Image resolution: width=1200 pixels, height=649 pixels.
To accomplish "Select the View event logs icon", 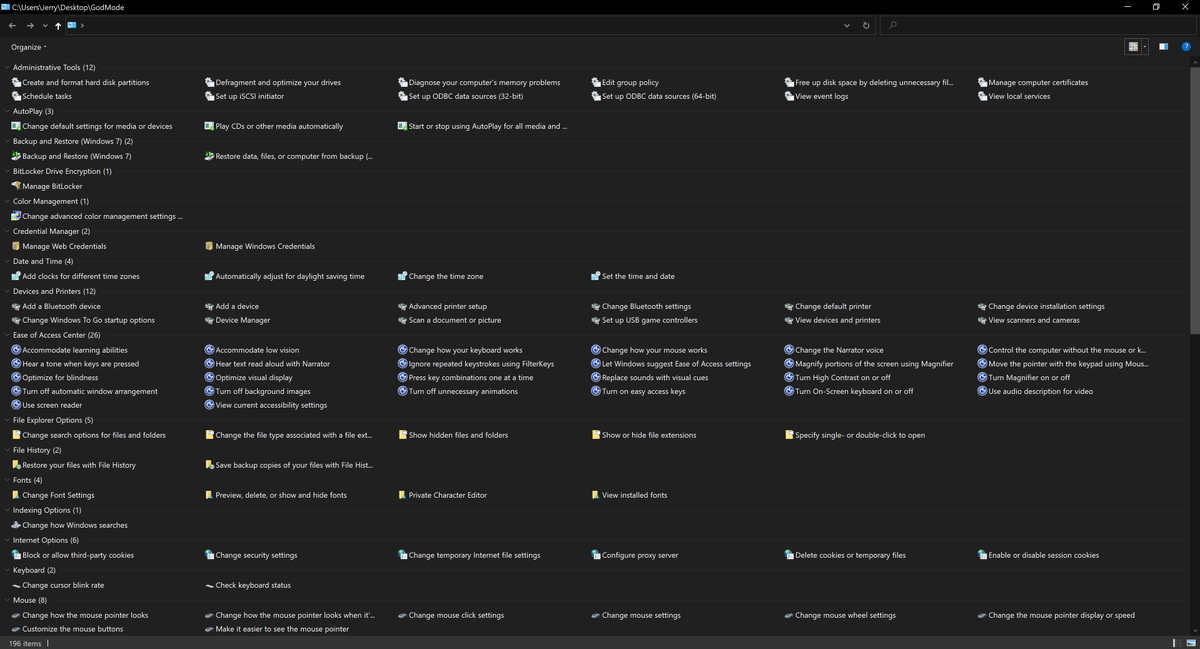I will [x=789, y=97].
